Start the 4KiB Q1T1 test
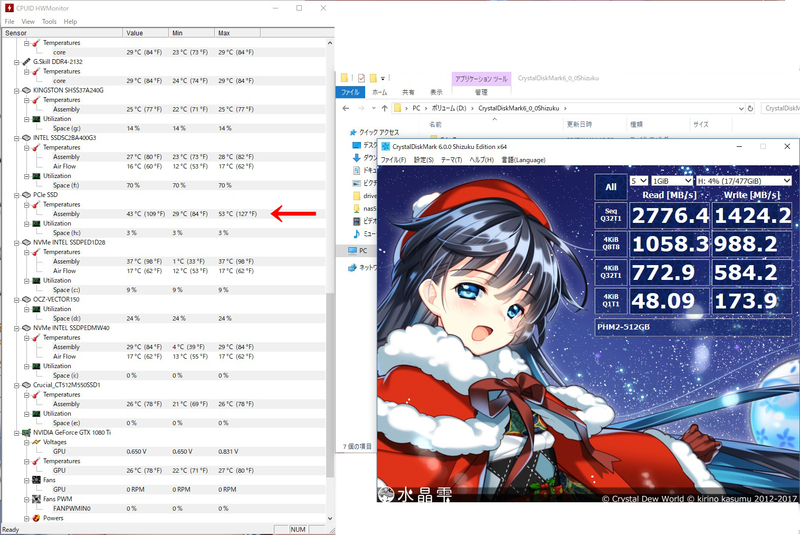This screenshot has height=535, width=800. [x=611, y=300]
